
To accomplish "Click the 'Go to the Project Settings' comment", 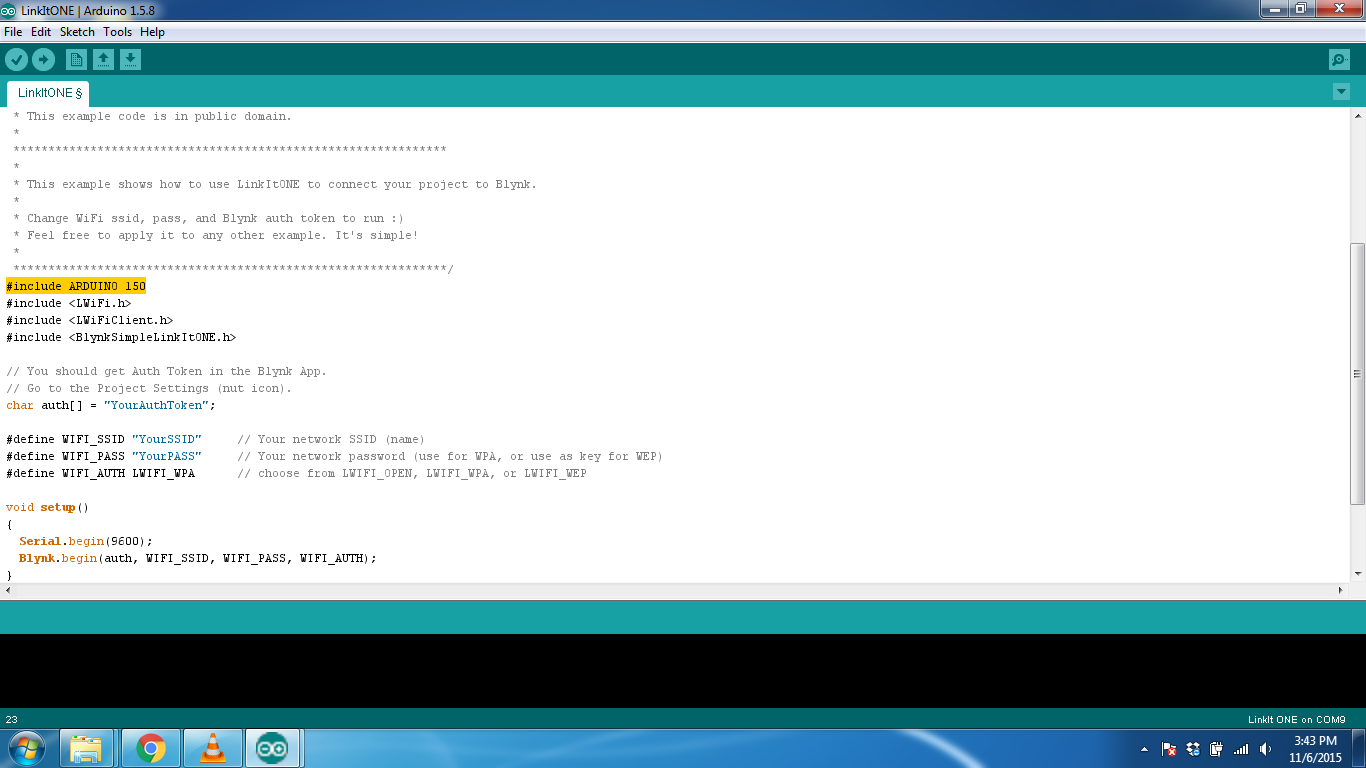I will pos(149,388).
